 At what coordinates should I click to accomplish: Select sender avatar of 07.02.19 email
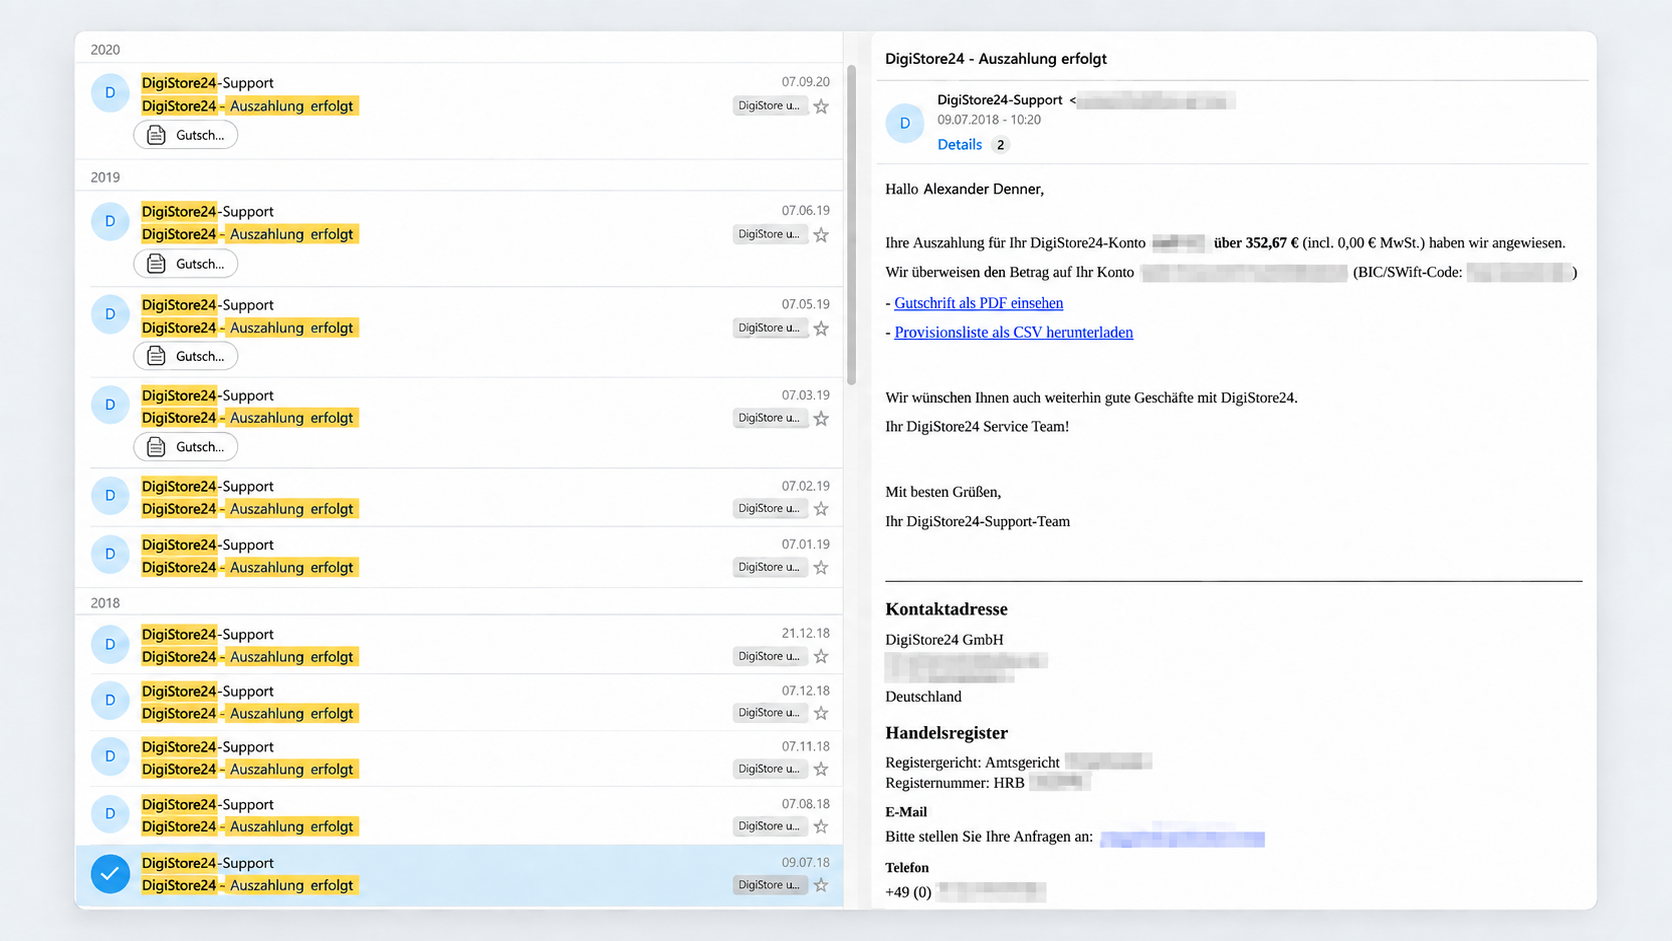(x=110, y=496)
